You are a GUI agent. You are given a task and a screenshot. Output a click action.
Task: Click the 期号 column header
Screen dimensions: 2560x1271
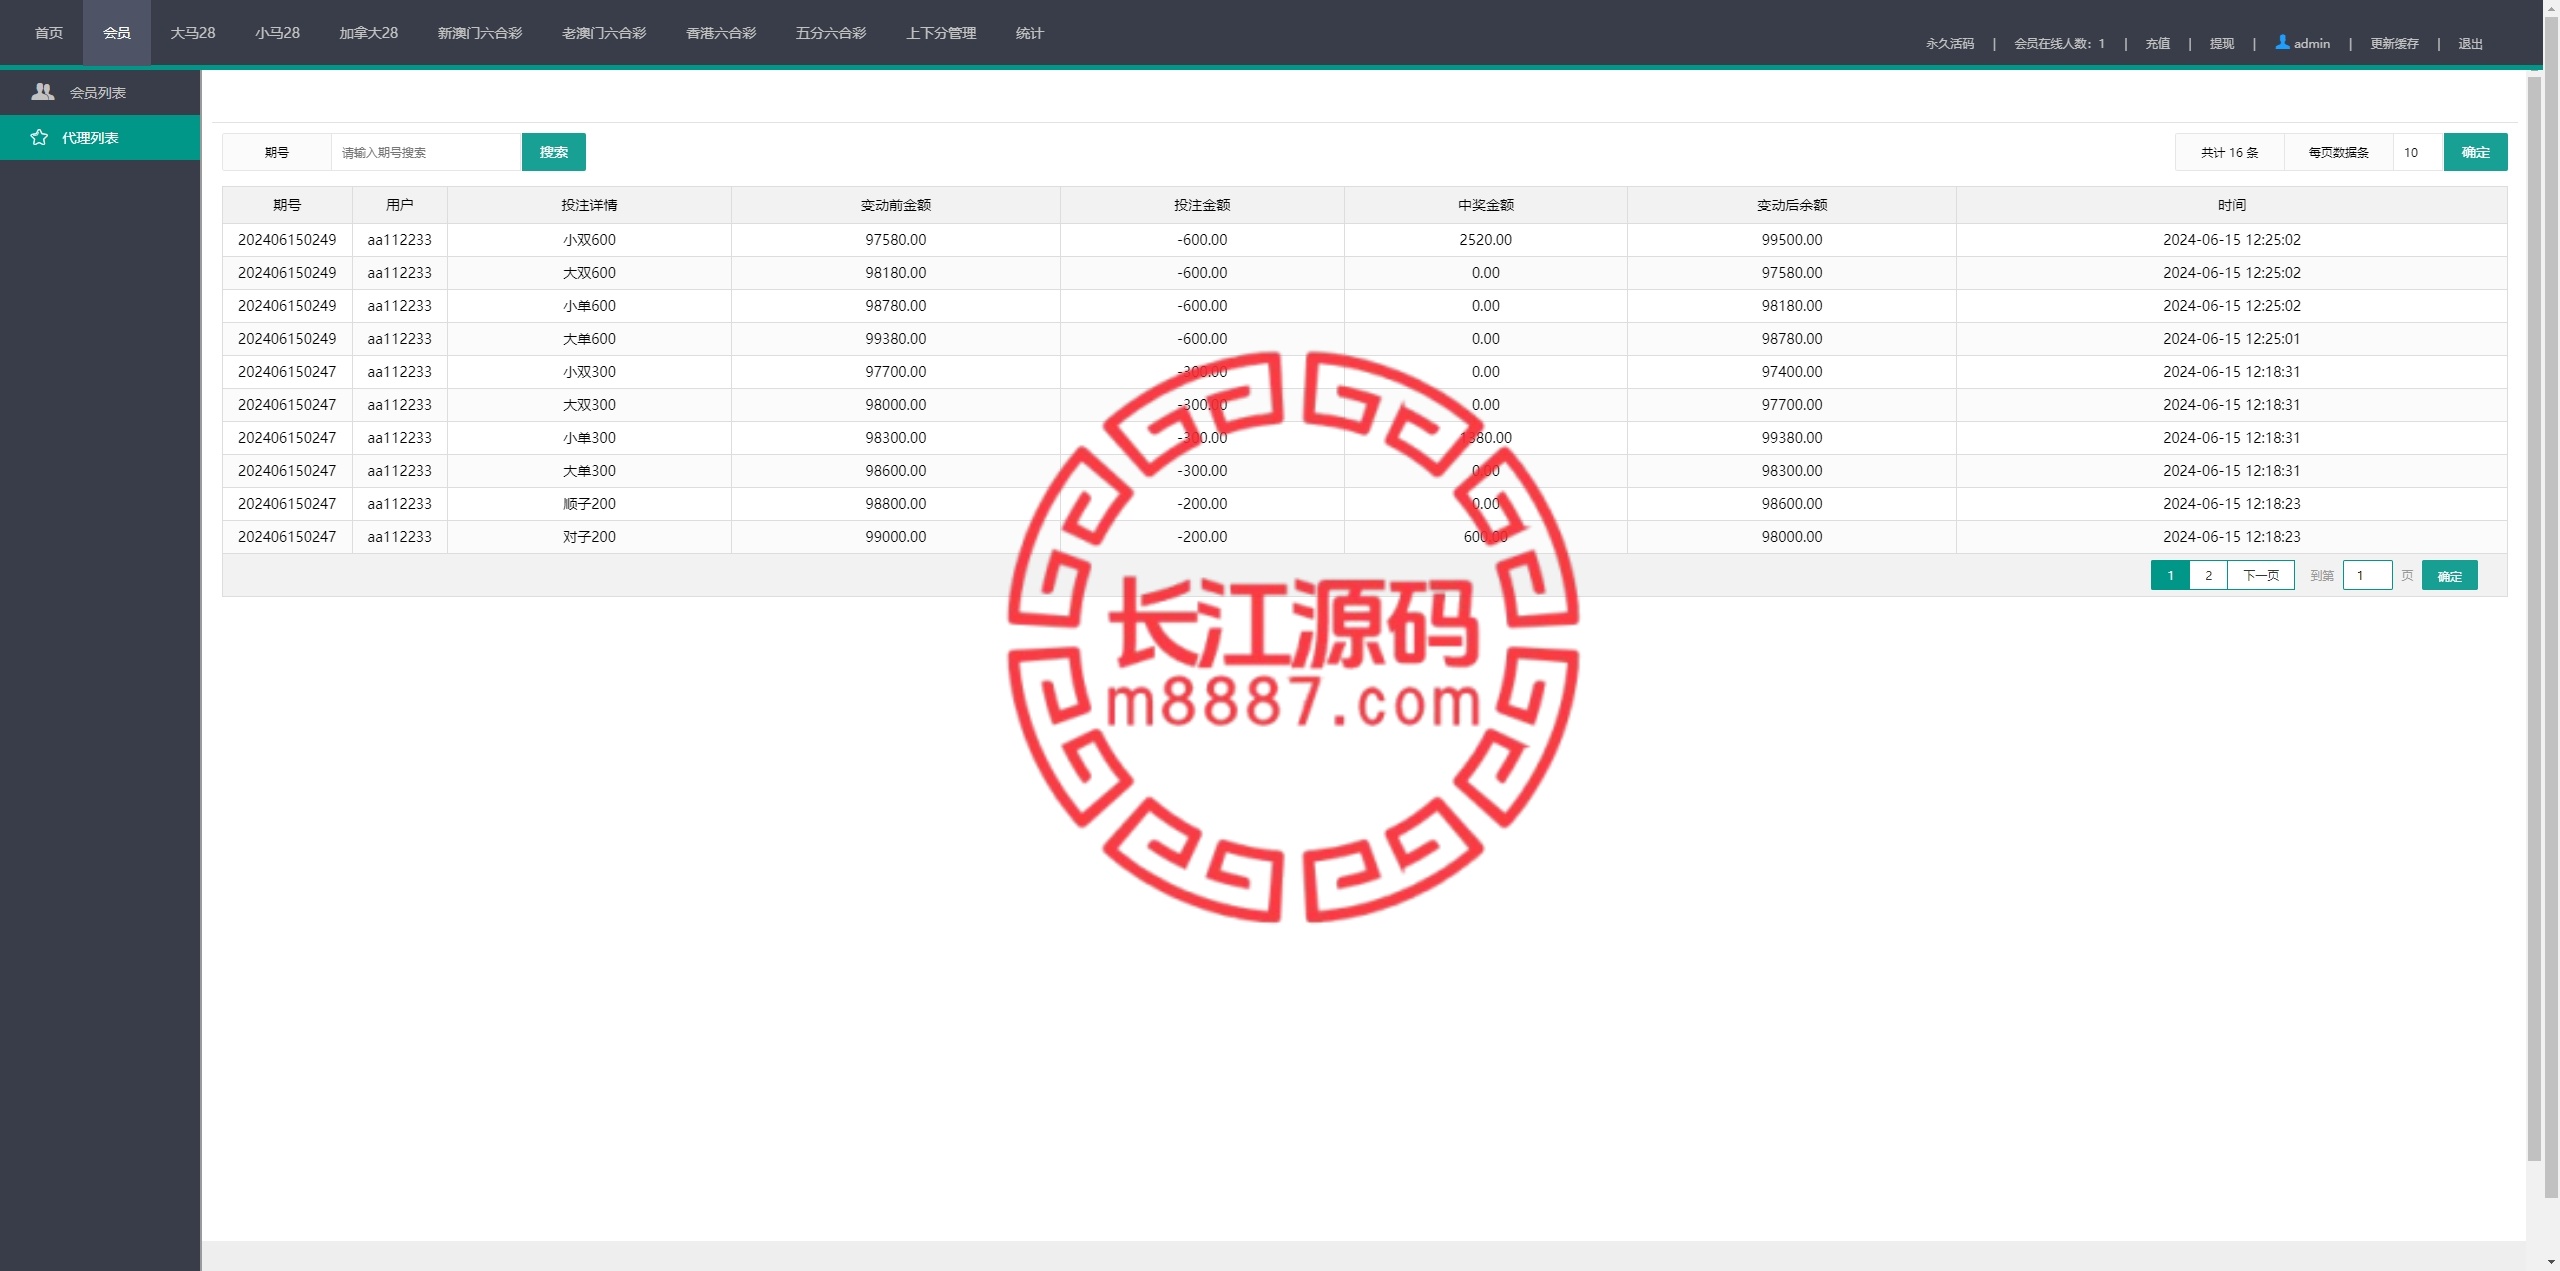[287, 205]
